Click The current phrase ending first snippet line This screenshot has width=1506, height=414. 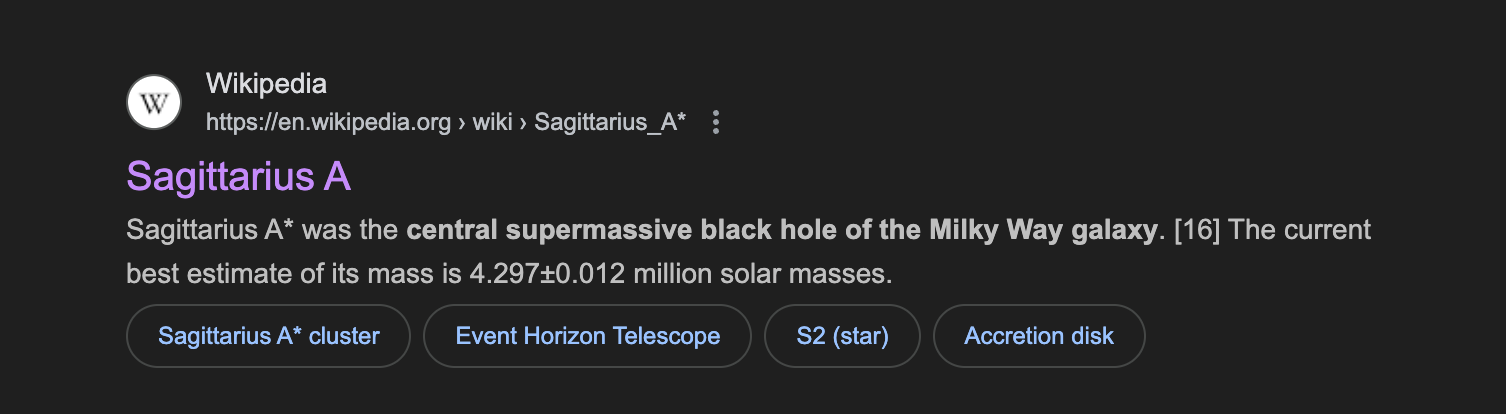pyautogui.click(x=1299, y=231)
